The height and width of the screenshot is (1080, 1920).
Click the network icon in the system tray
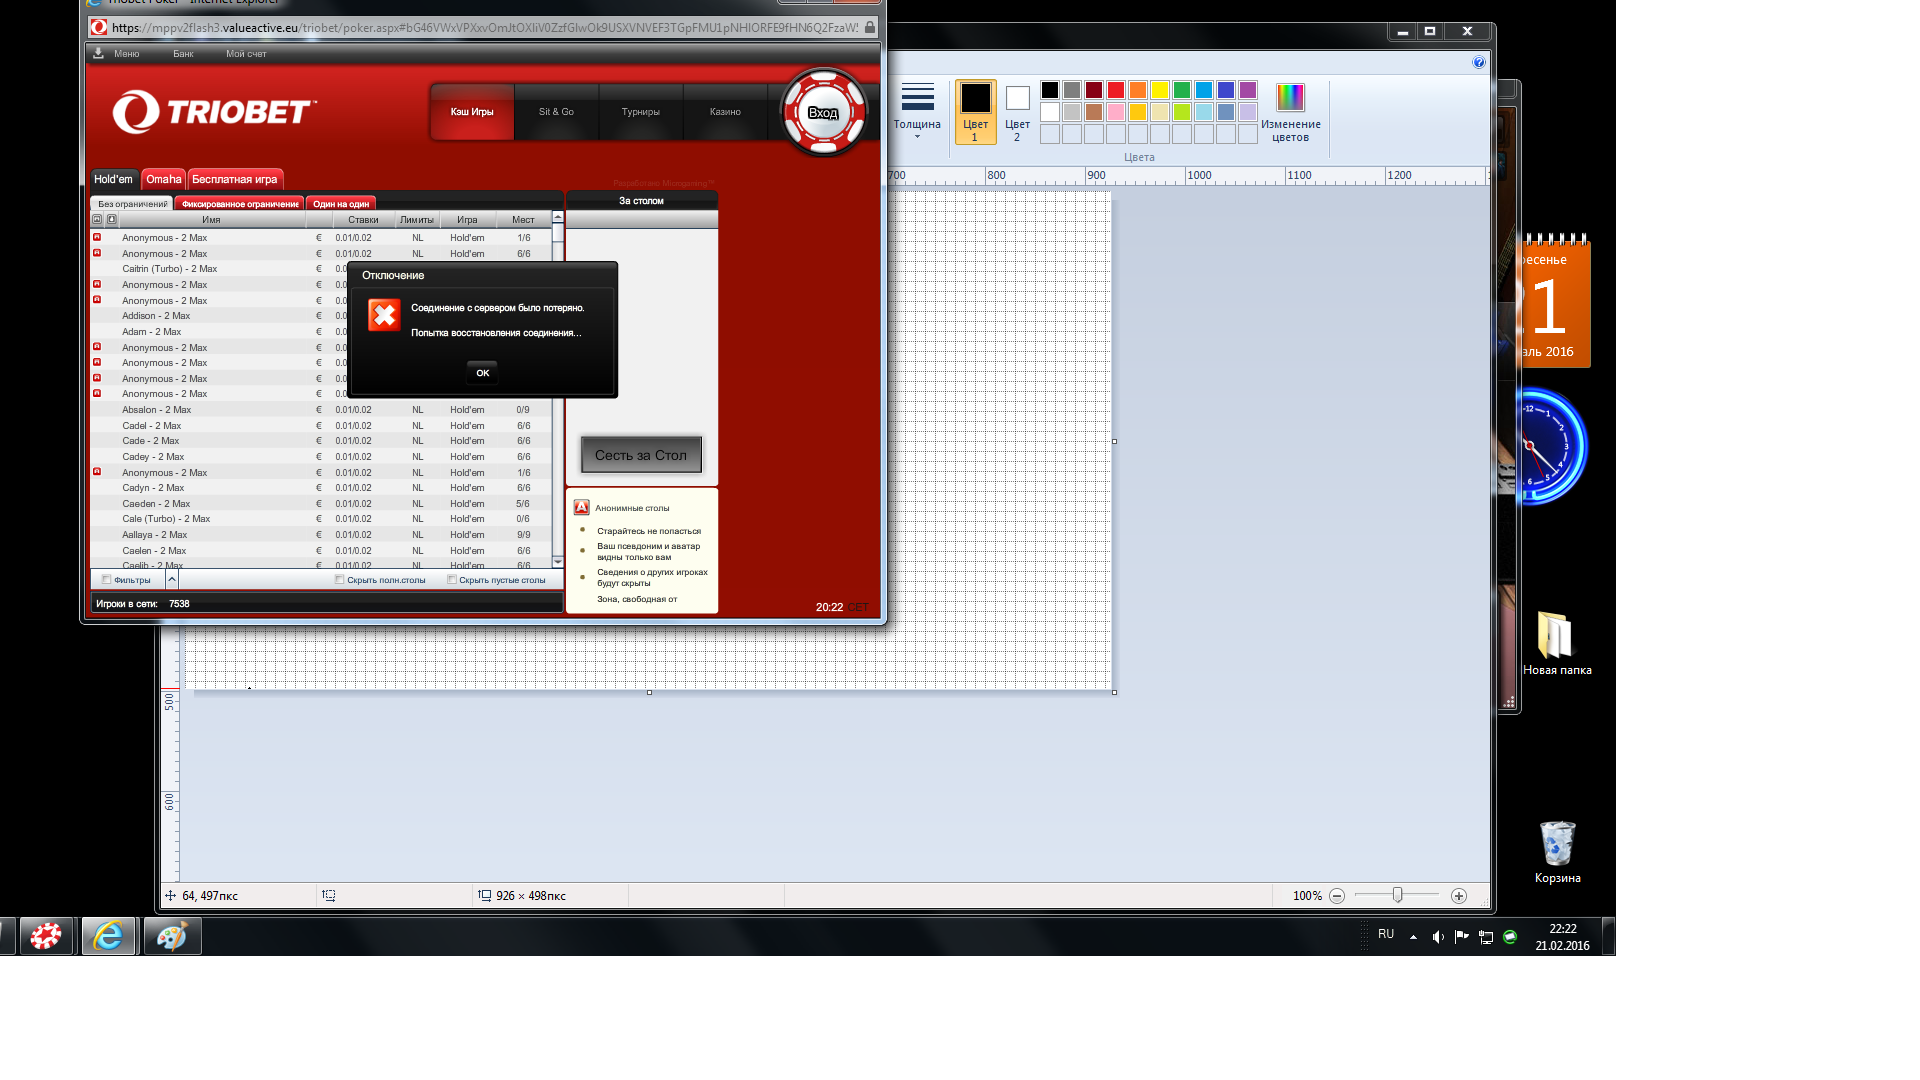(x=1486, y=937)
